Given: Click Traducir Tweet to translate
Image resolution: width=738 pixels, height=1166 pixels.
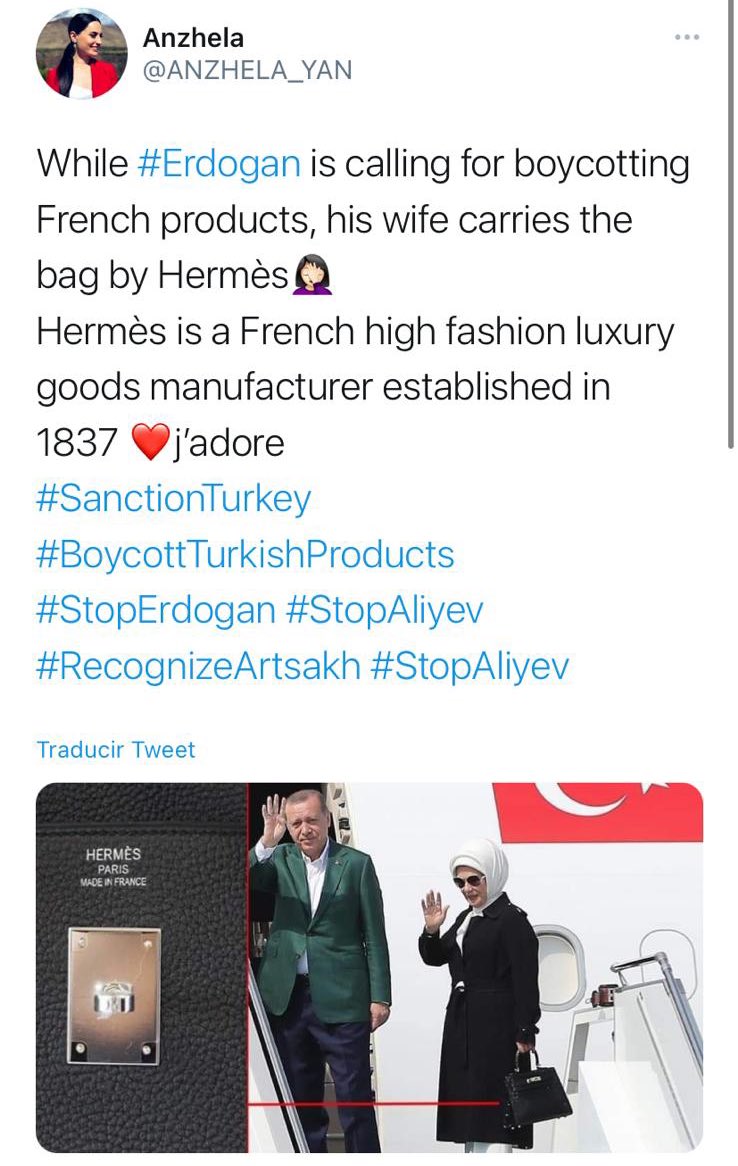Looking at the screenshot, I should coord(116,750).
